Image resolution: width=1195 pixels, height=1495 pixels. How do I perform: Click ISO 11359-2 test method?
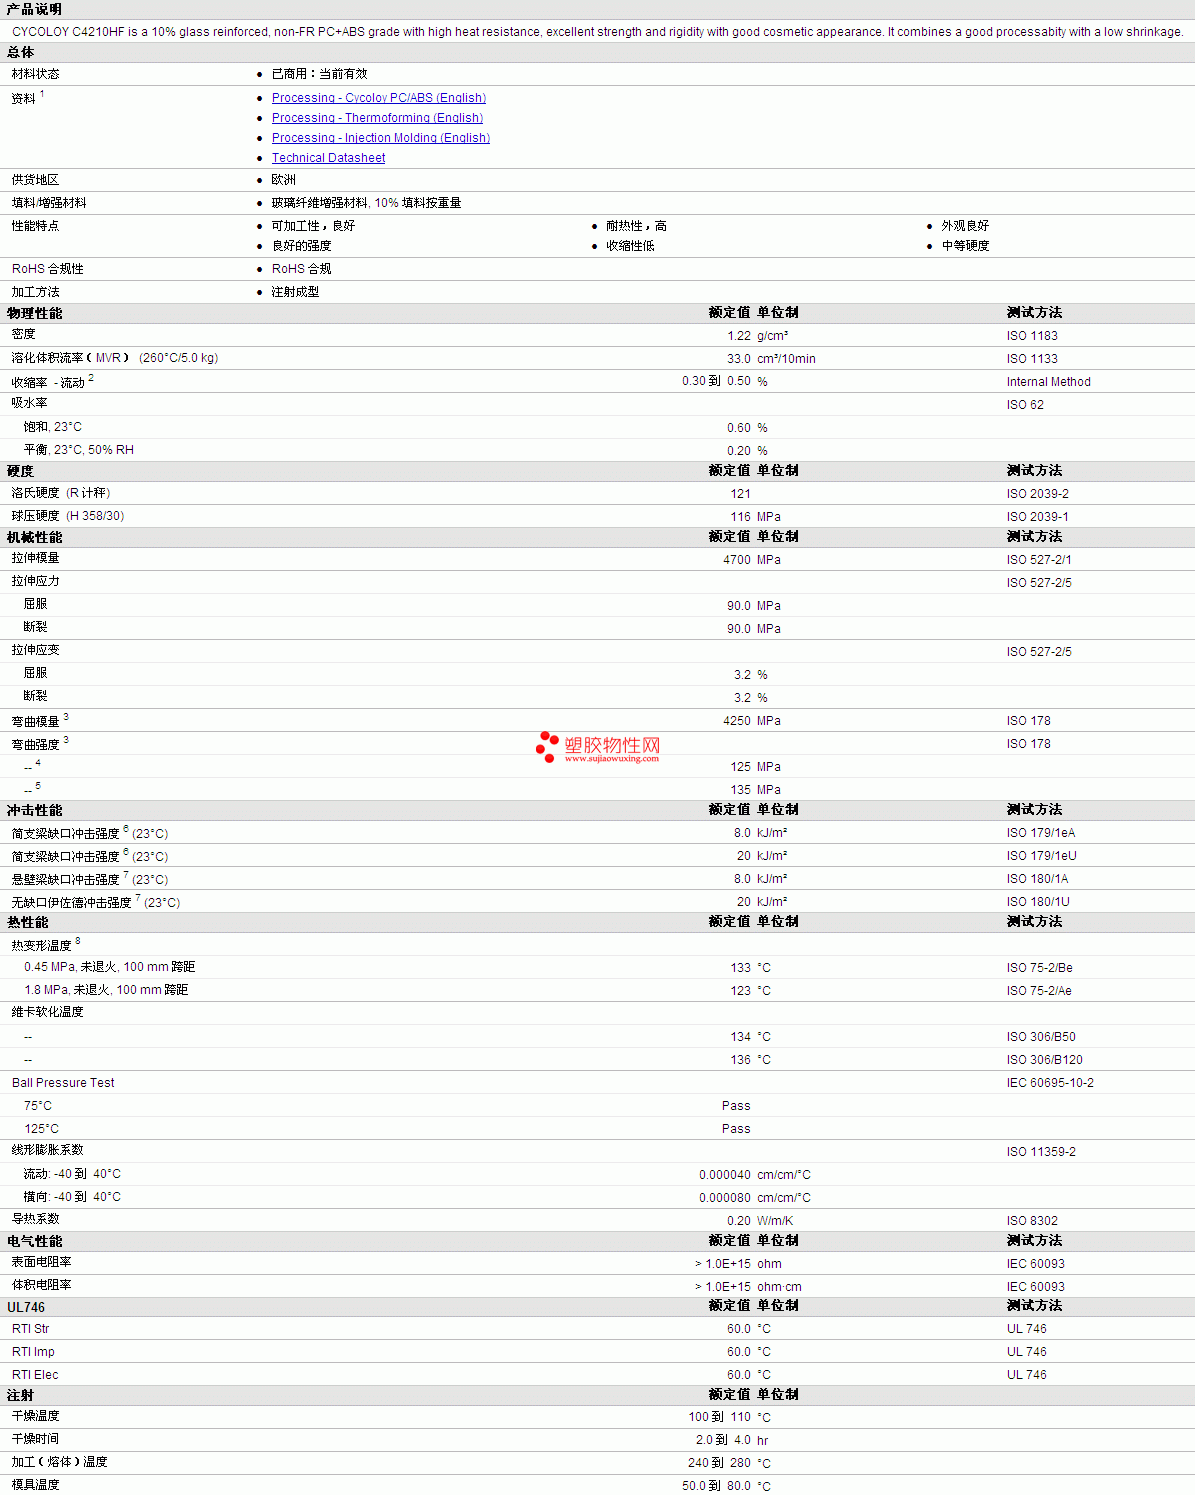coord(1041,1152)
